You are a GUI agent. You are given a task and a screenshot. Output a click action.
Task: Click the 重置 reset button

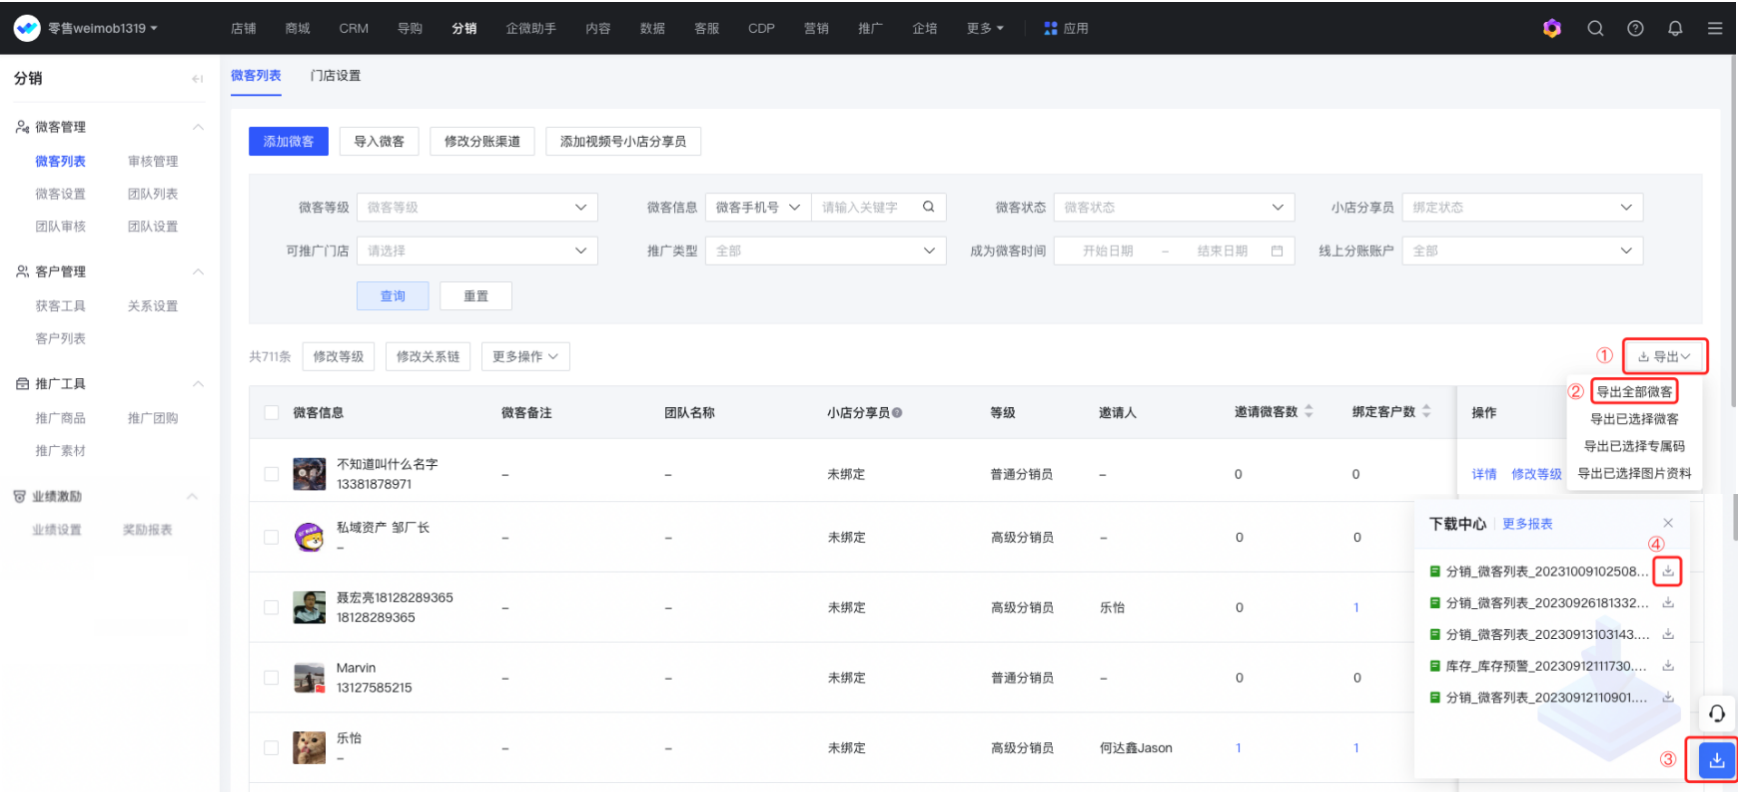pos(476,296)
